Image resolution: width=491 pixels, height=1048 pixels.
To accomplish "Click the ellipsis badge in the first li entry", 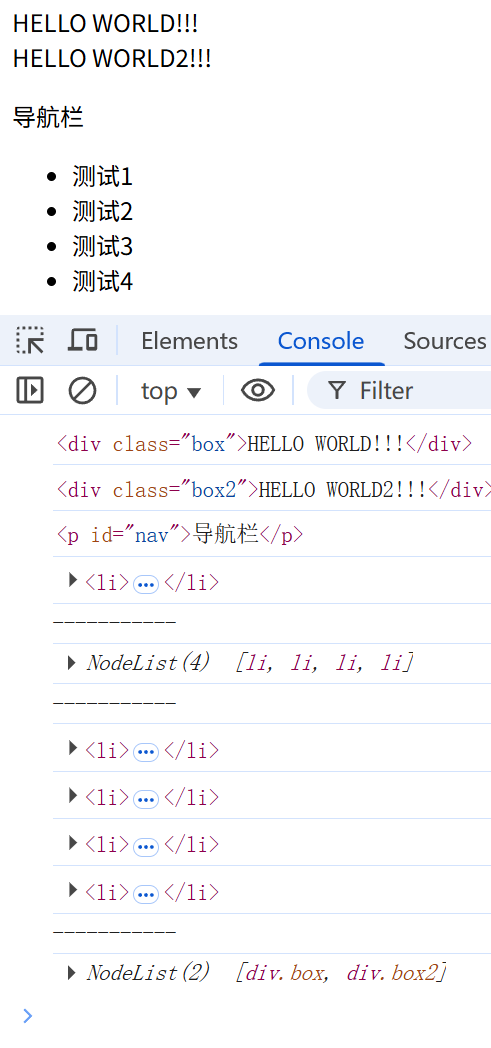I will (x=146, y=585).
